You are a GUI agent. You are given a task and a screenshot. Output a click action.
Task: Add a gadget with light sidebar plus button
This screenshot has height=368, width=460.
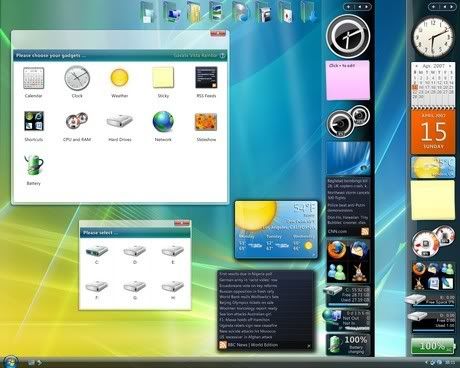[x=434, y=7]
